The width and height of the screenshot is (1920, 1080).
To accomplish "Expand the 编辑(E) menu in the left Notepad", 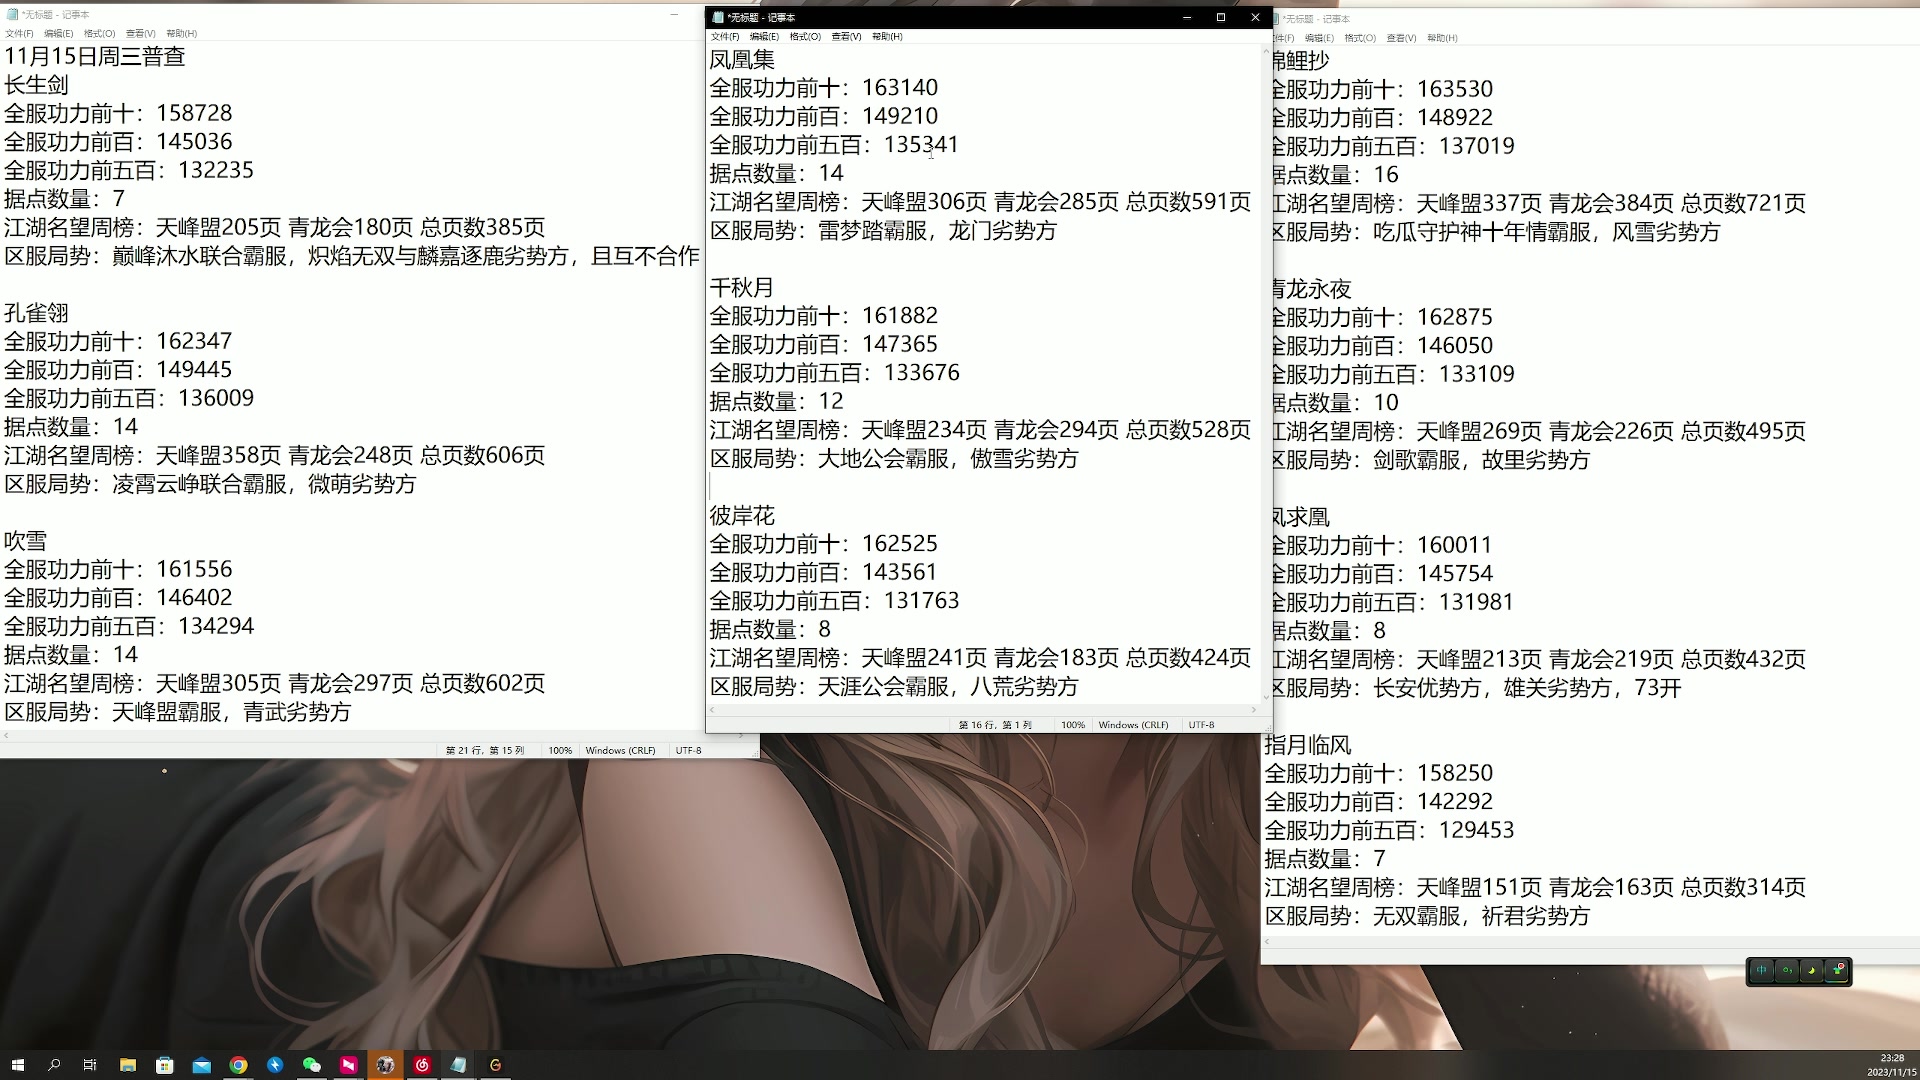I will [x=58, y=34].
